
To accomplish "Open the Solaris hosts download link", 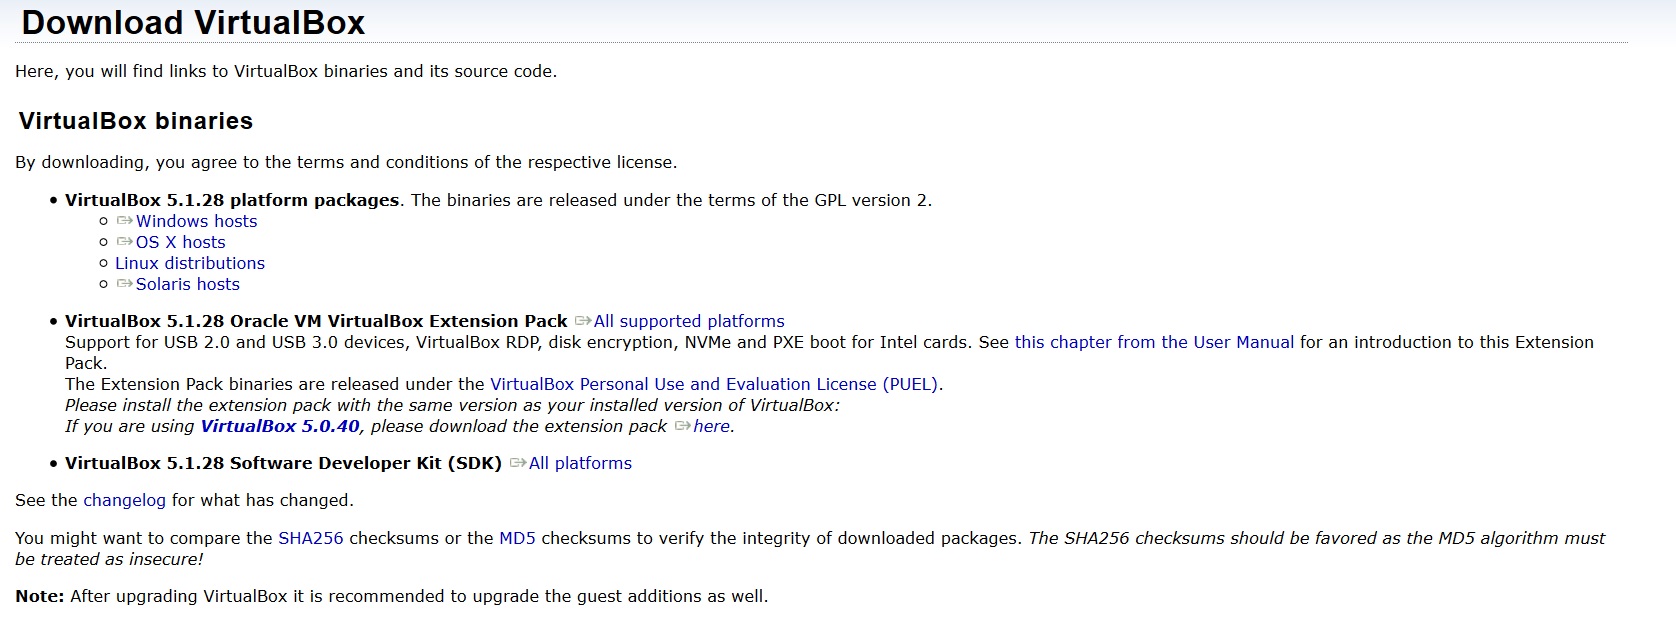I will coord(188,284).
